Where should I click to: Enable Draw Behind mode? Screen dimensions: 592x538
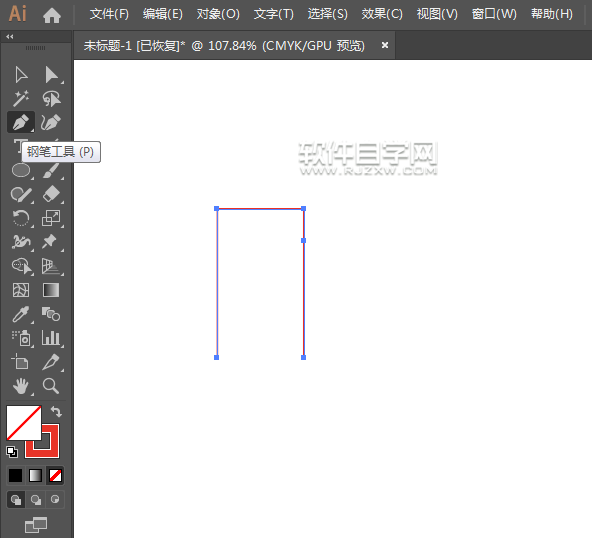pos(35,500)
